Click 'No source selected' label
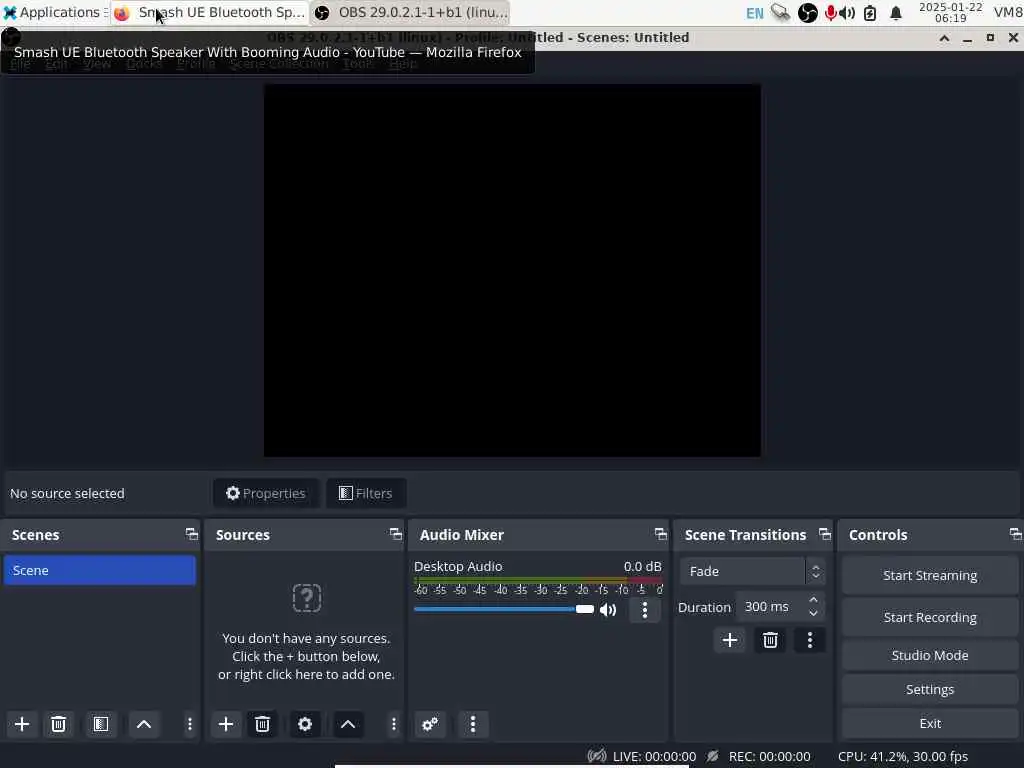The height and width of the screenshot is (768, 1024). coord(67,493)
